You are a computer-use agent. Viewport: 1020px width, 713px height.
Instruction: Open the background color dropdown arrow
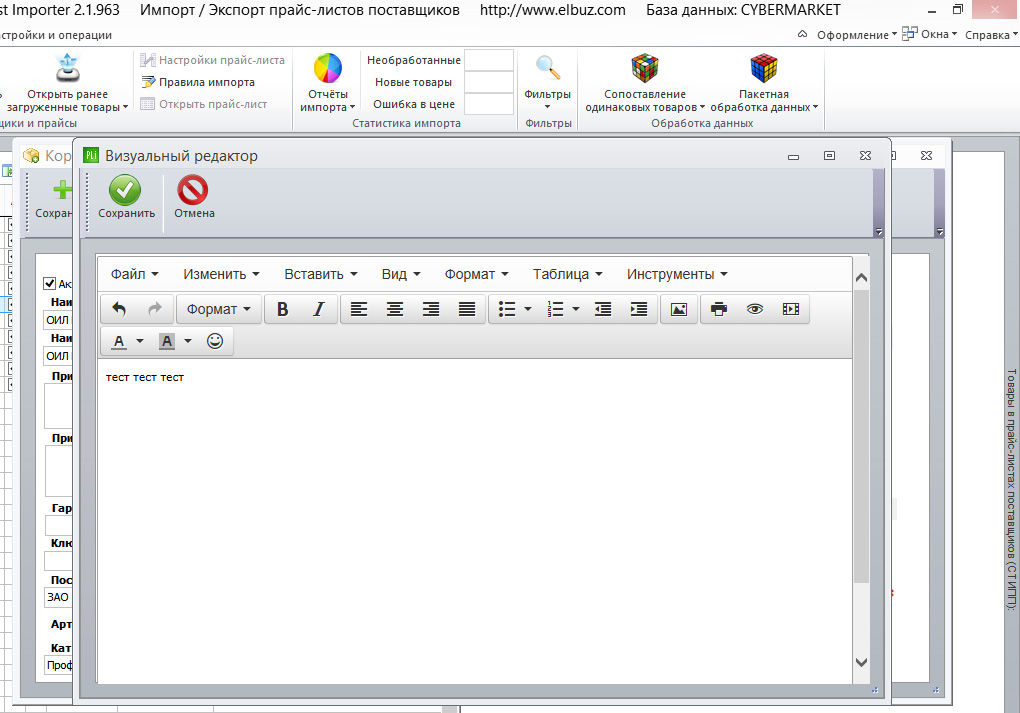coord(188,341)
